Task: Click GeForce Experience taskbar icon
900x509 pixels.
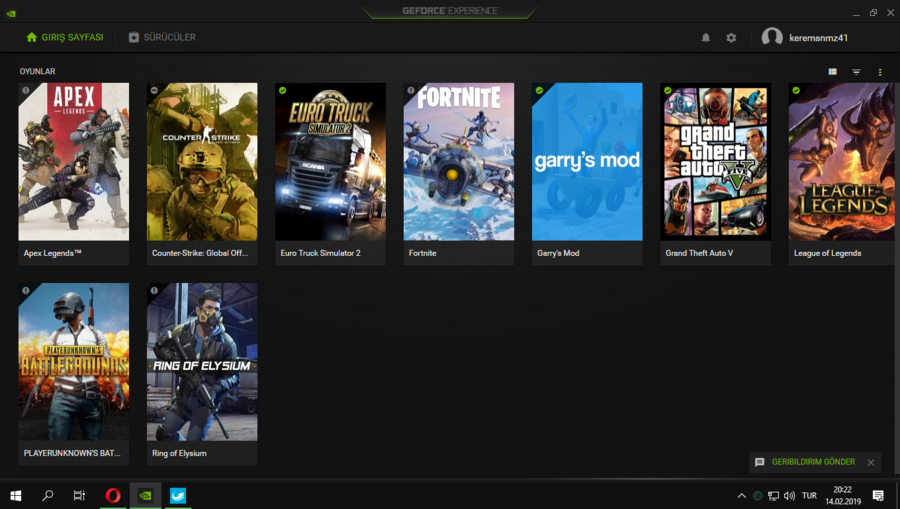Action: [145, 495]
